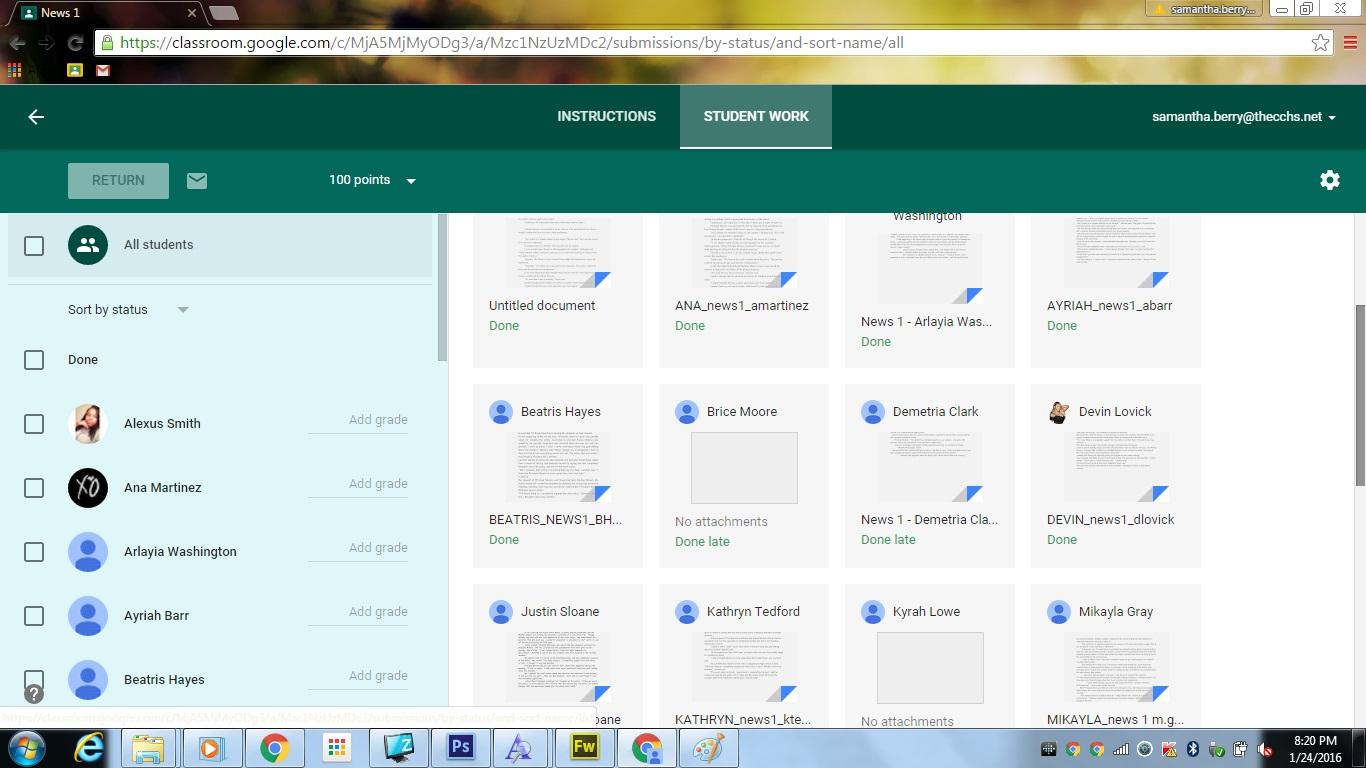The width and height of the screenshot is (1366, 768).
Task: Click Arlayia Washington's avatar in student list
Action: coord(88,552)
